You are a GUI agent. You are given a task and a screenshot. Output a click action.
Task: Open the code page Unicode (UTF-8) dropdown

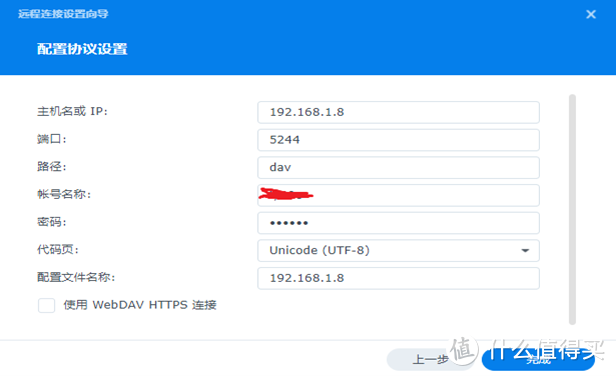coord(398,251)
